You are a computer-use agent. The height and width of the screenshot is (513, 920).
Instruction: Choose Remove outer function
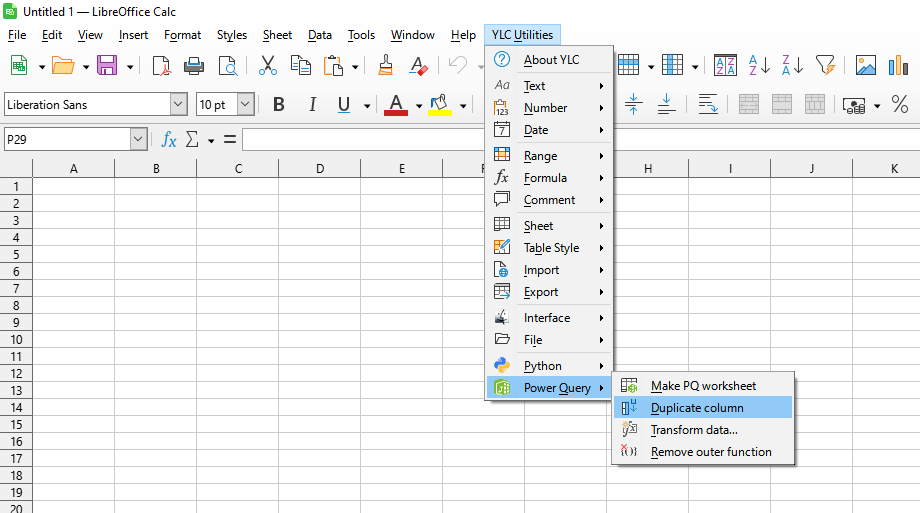click(703, 452)
